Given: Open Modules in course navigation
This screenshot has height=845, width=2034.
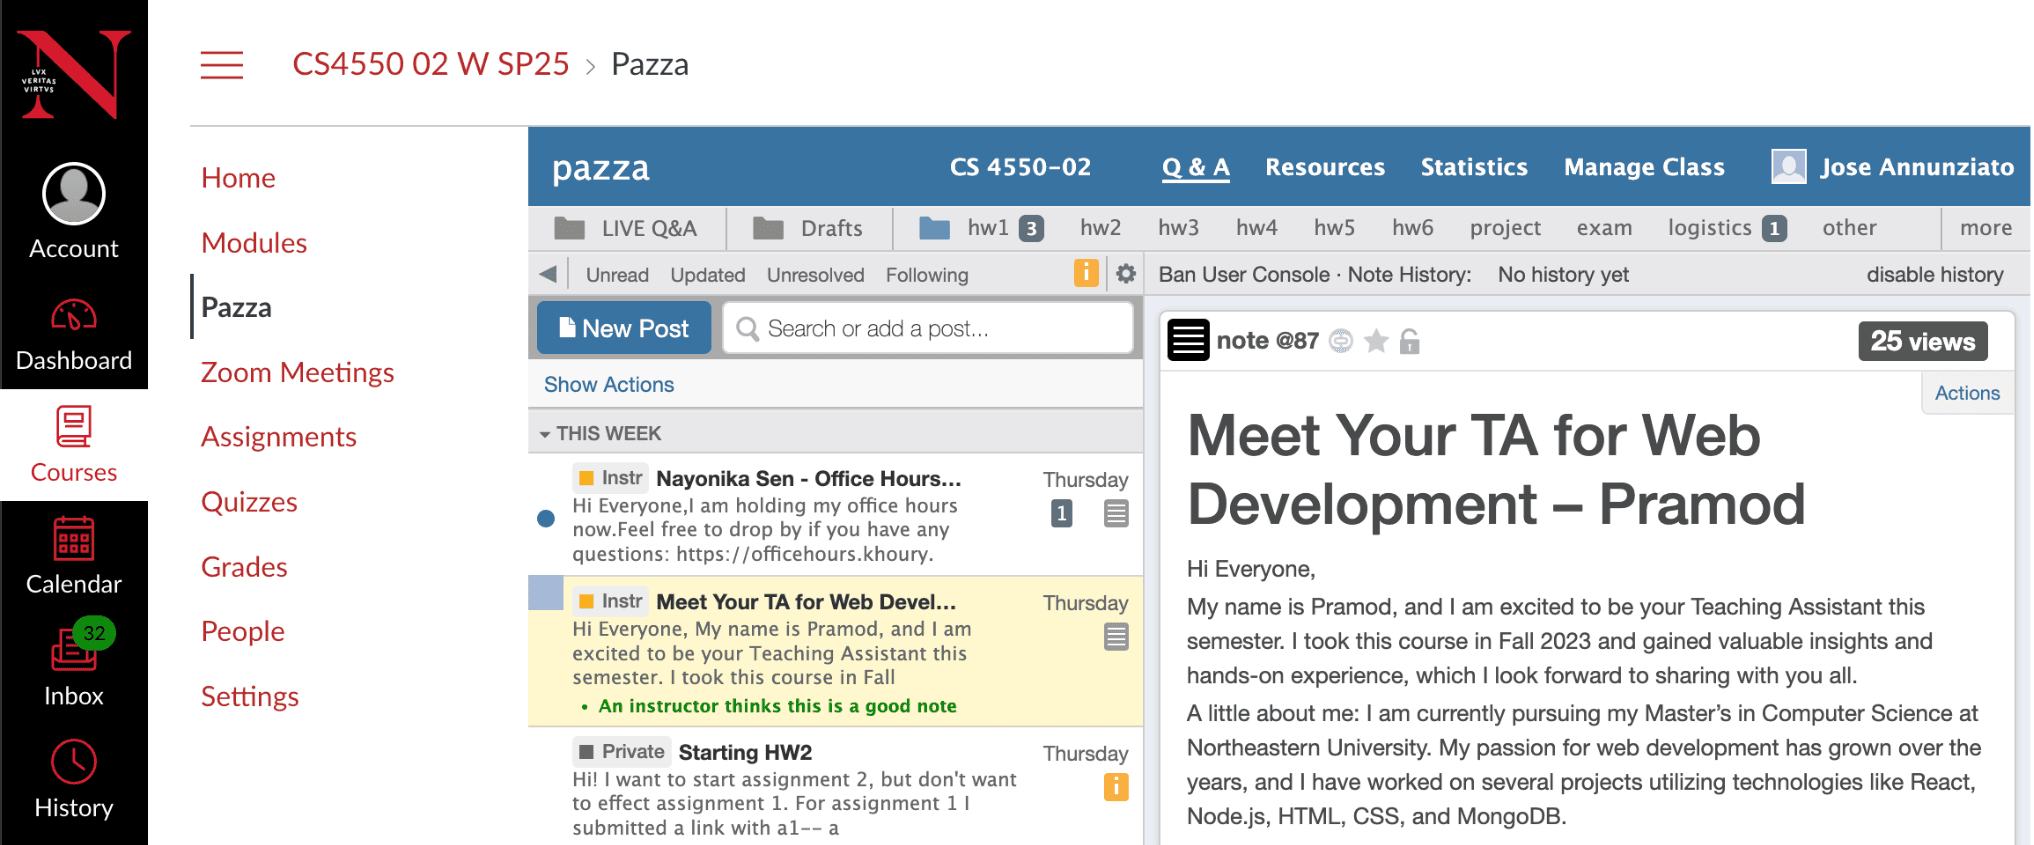Looking at the screenshot, I should click(x=254, y=243).
